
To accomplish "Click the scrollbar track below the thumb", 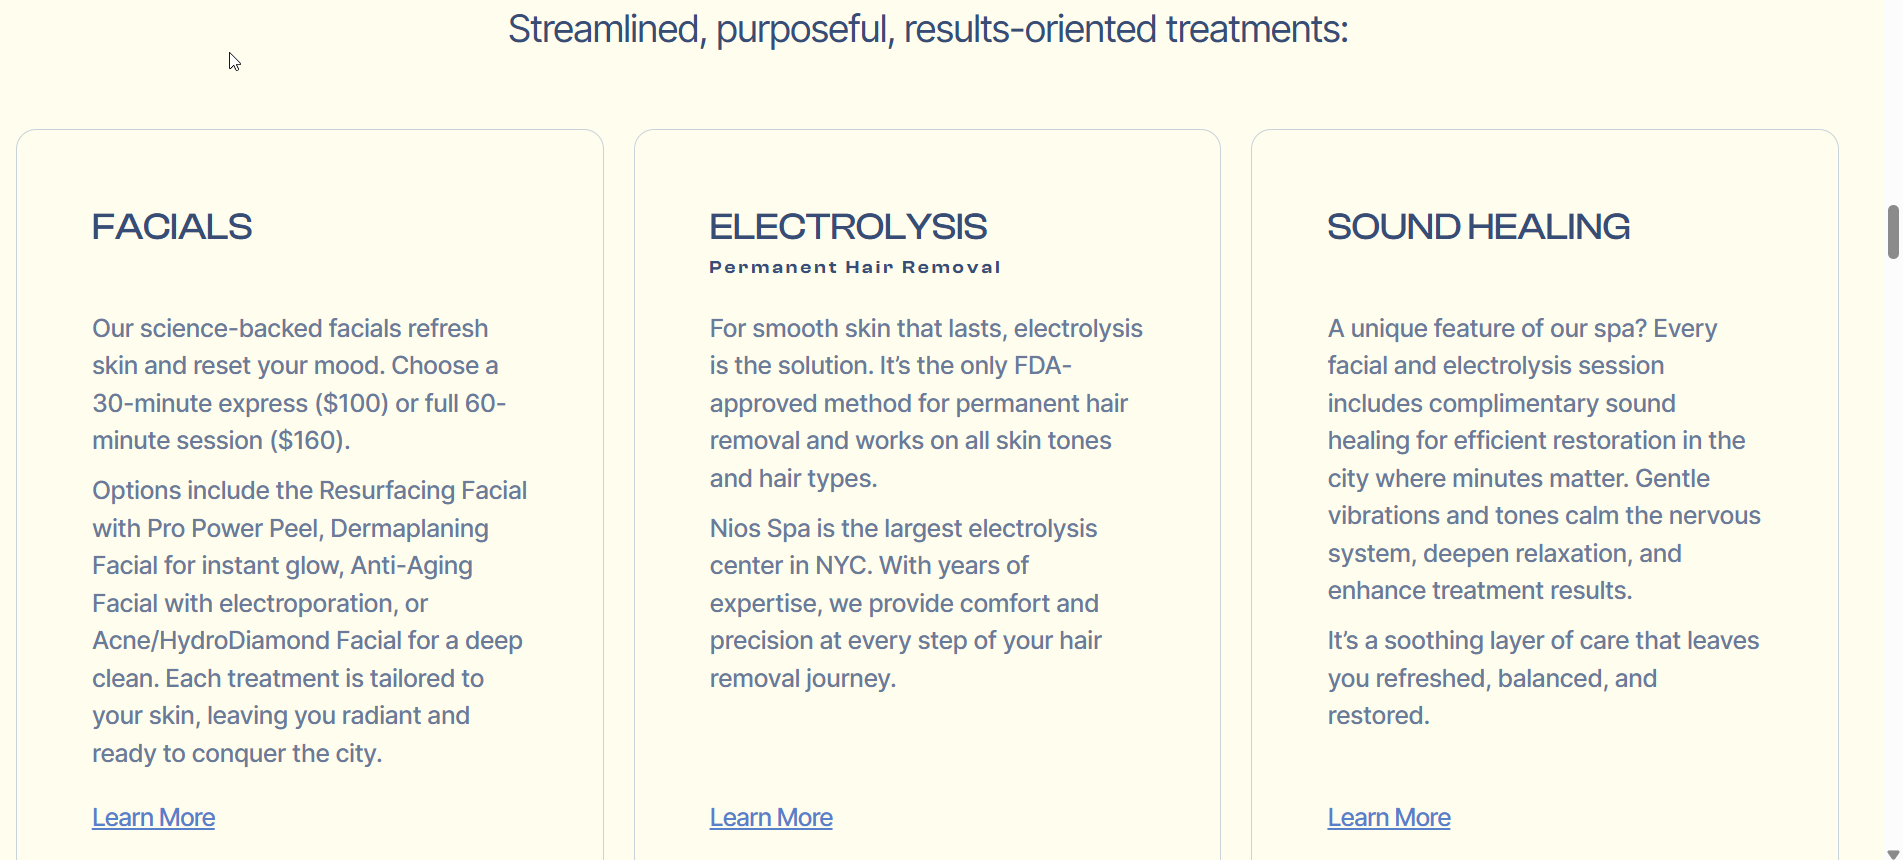I will click(1892, 550).
